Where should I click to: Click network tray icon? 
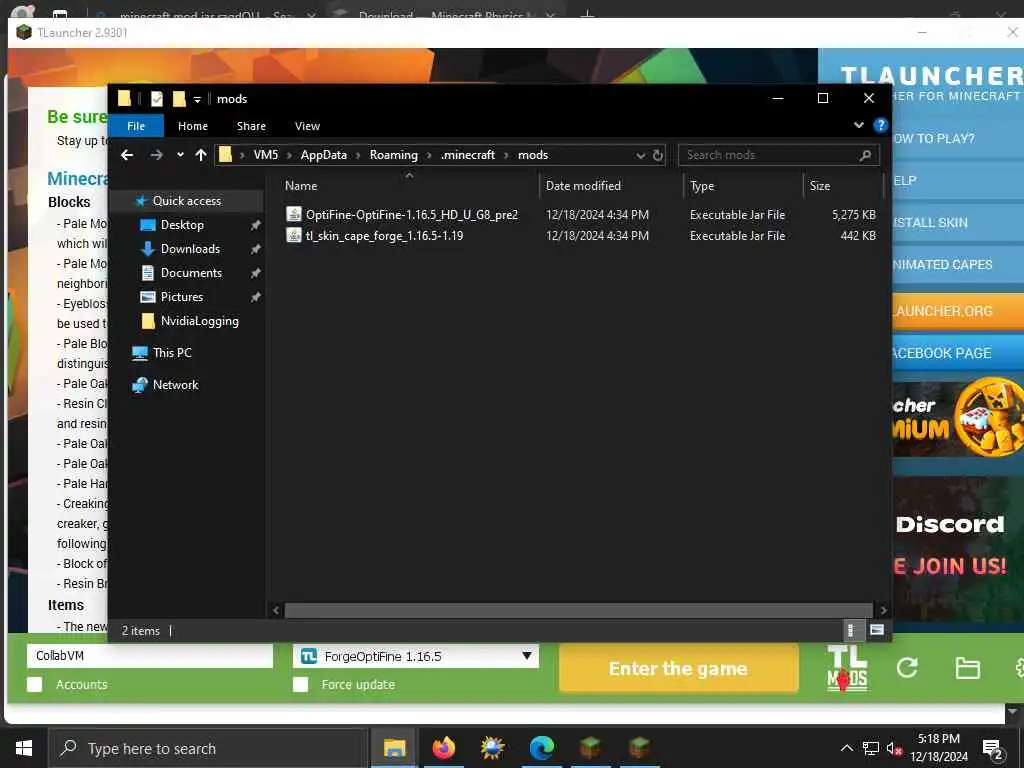point(870,748)
